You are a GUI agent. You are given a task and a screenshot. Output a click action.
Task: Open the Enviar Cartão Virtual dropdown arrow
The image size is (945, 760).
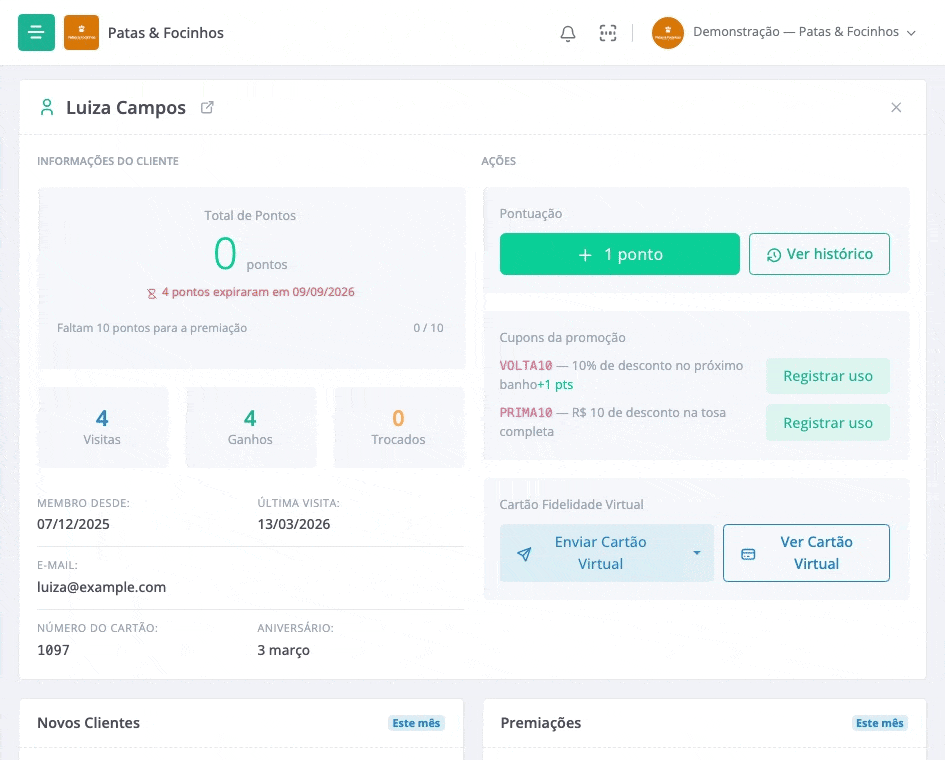pyautogui.click(x=697, y=553)
